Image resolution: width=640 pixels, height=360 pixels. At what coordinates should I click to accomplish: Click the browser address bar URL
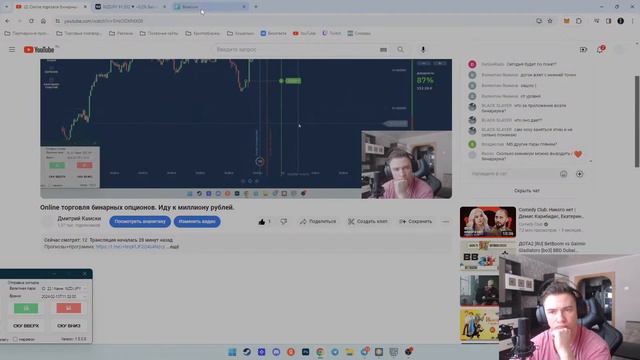pos(104,21)
